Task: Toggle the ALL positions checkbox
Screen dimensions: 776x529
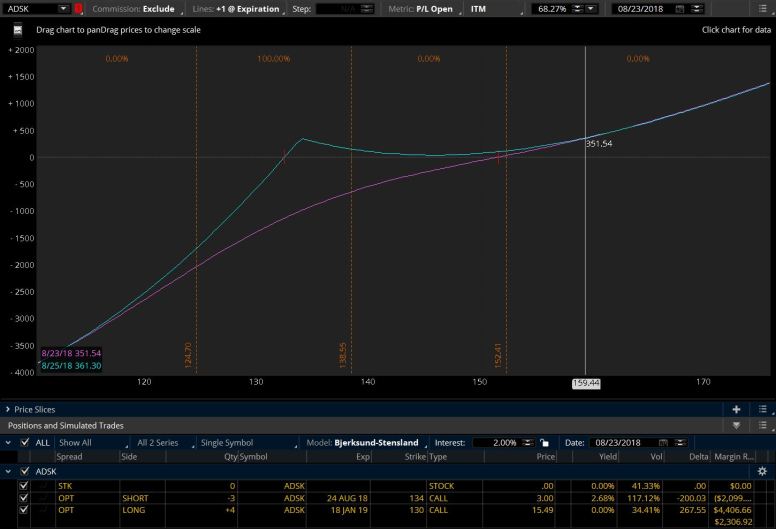Action: tap(24, 442)
